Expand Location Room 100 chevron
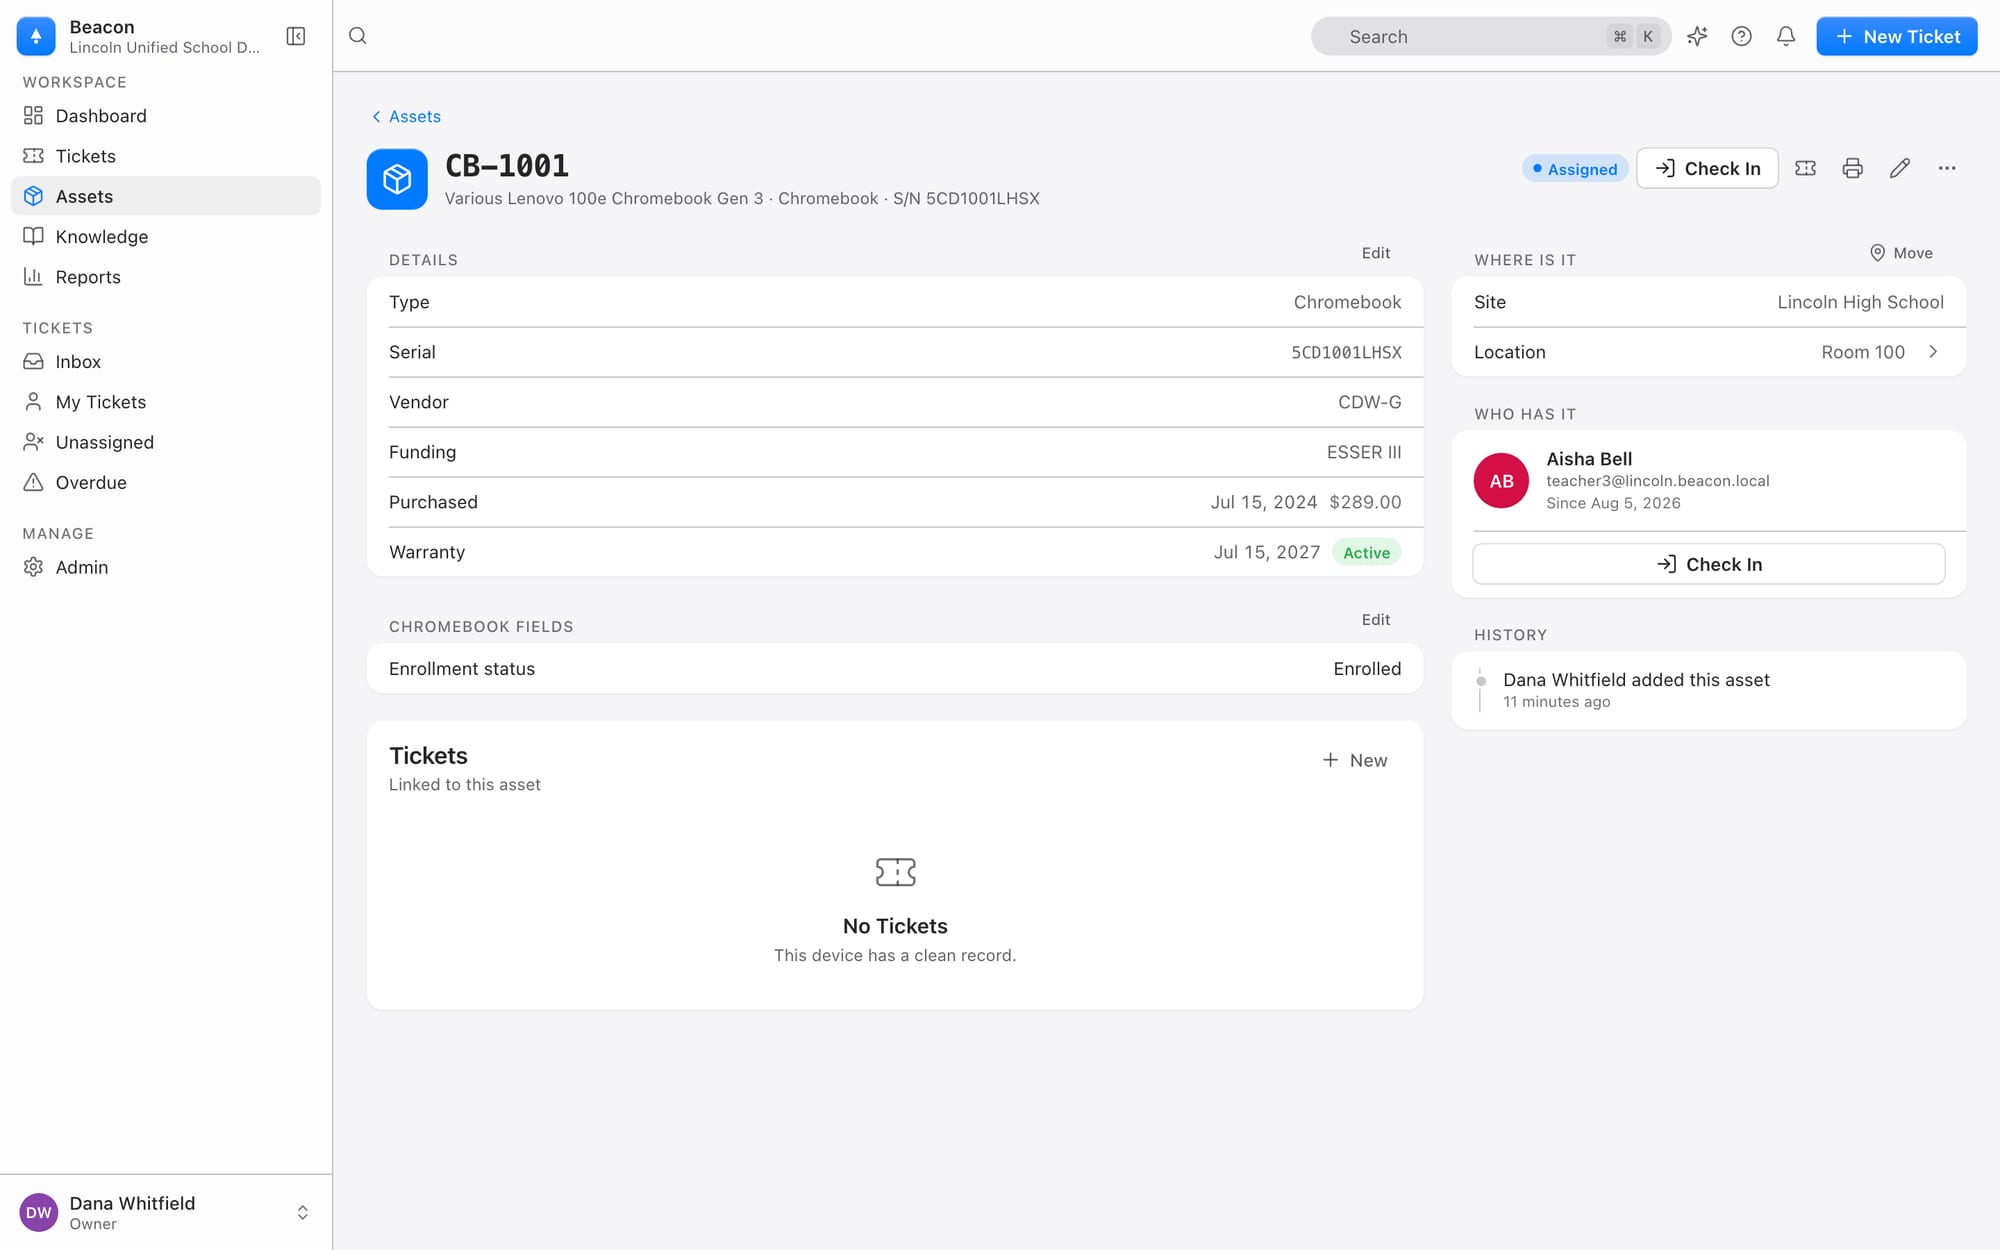The width and height of the screenshot is (2000, 1250). tap(1933, 352)
